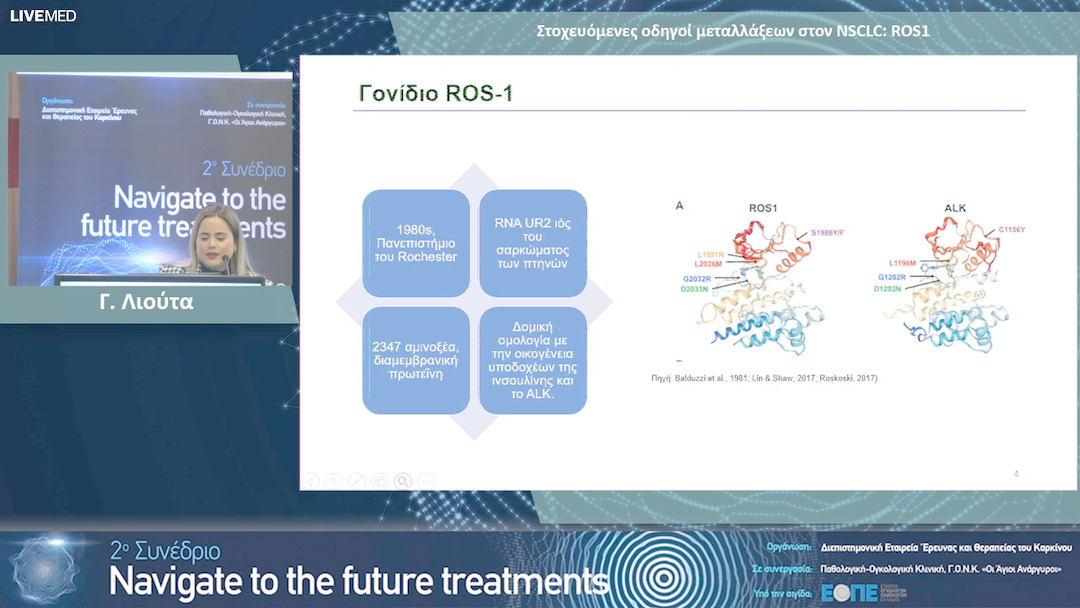Click the ΕΟΠΕ logo in footer
This screenshot has height=608, width=1080.
tap(849, 593)
